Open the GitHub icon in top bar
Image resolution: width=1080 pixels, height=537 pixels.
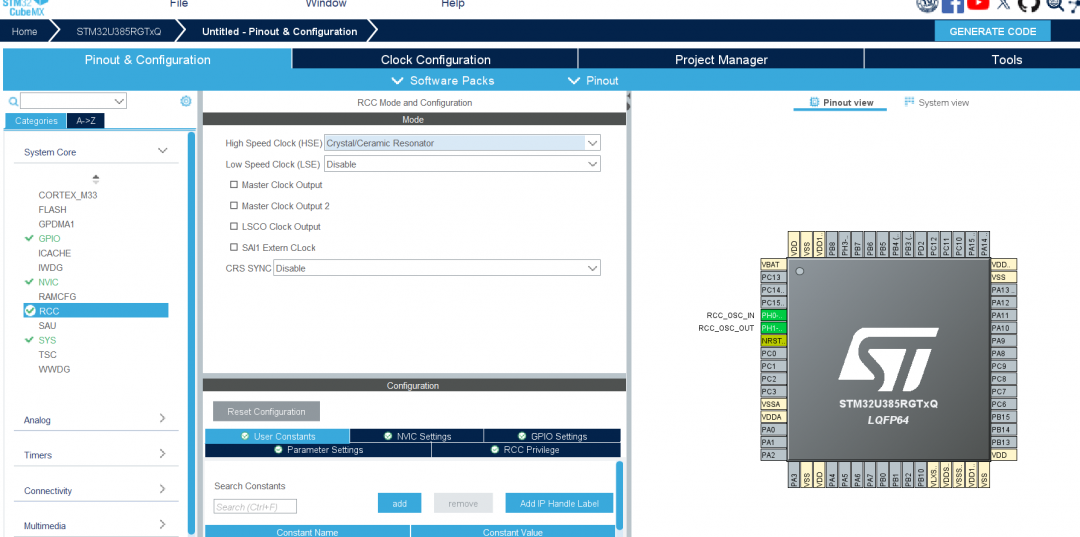click(x=1028, y=4)
